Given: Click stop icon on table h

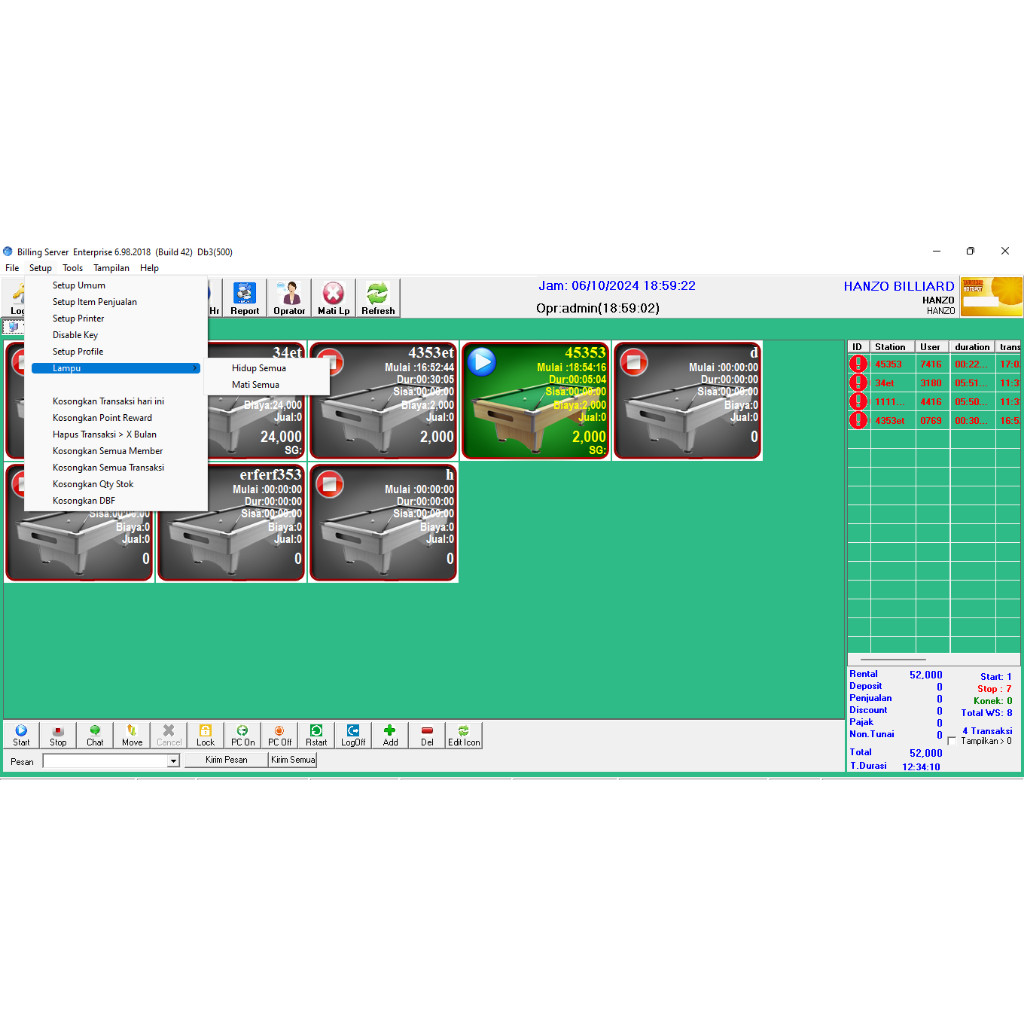Looking at the screenshot, I should click(x=330, y=484).
